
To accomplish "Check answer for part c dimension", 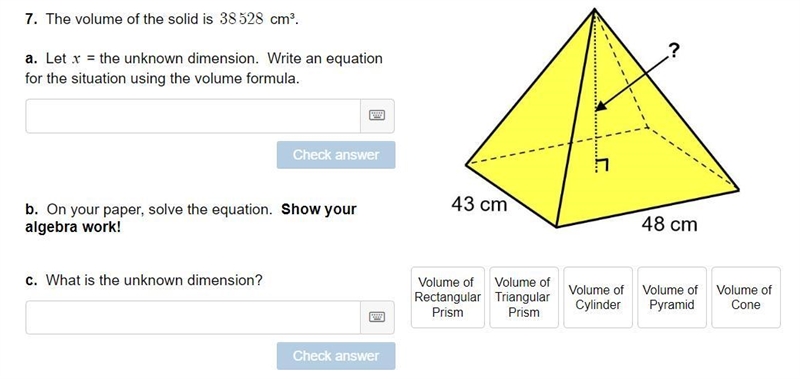I will [x=336, y=356].
